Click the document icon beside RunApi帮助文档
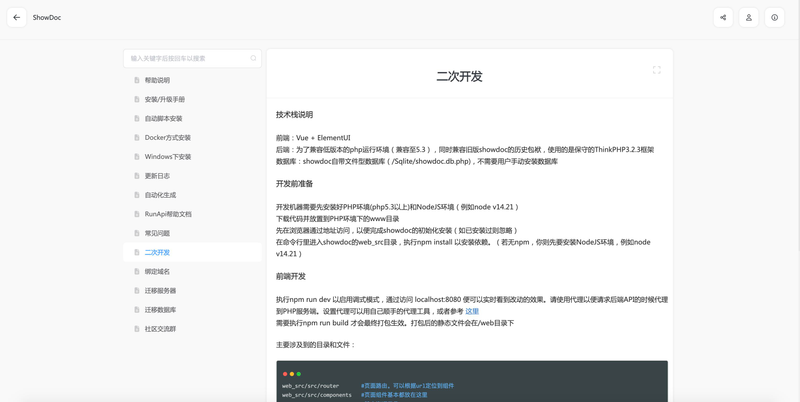Image resolution: width=800 pixels, height=402 pixels. [137, 214]
